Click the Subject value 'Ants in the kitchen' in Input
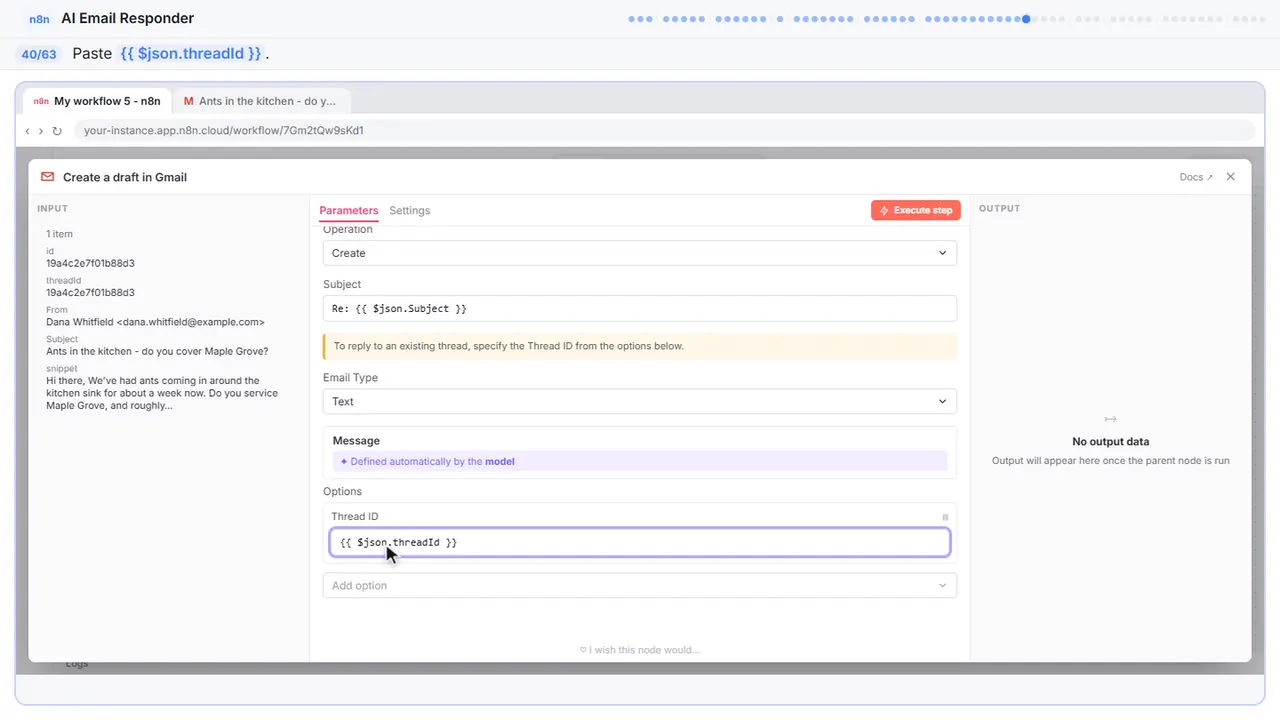 coord(157,351)
